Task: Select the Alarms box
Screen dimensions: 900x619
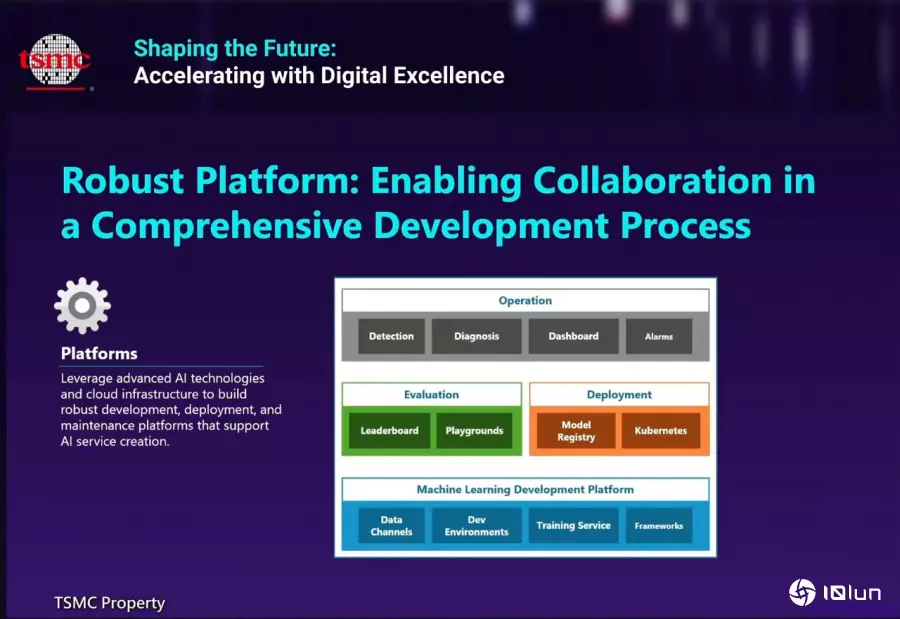Action: (x=659, y=336)
